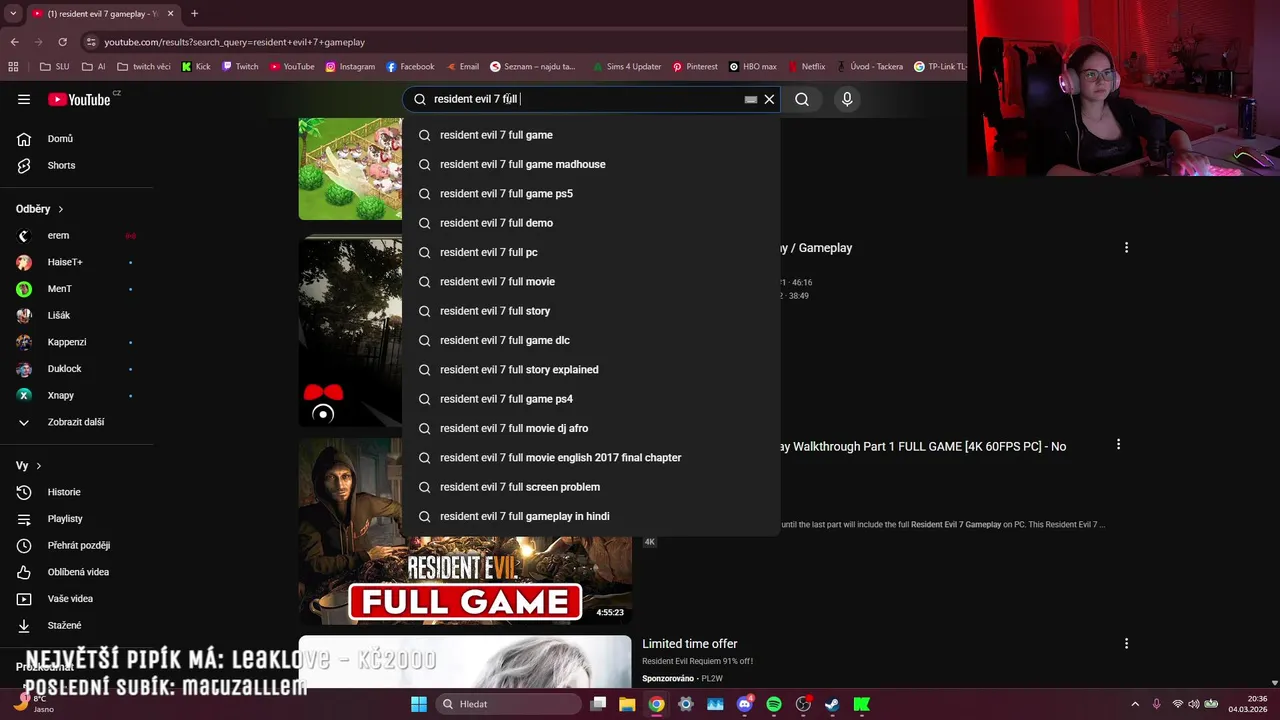Select suggestion 'resident evil 7 full demo'
The image size is (1280, 720).
click(591, 223)
